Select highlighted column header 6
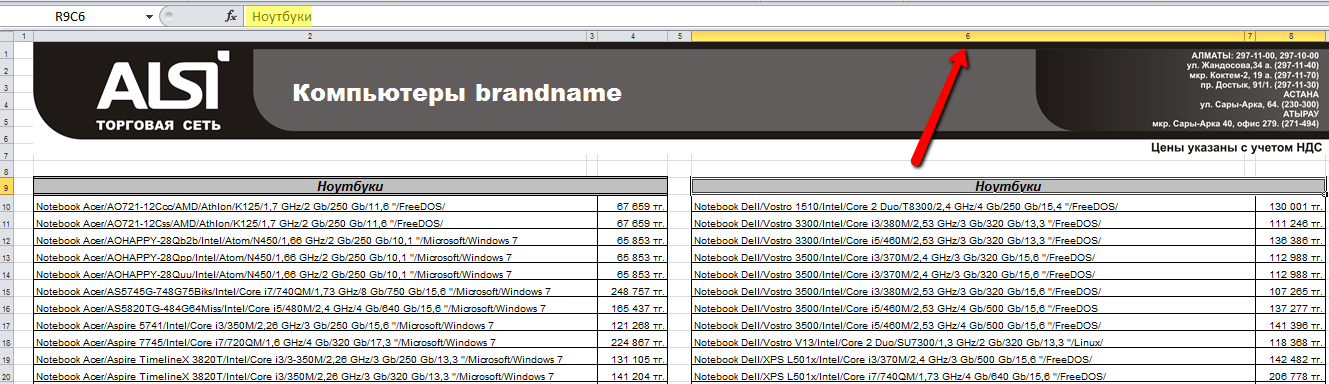Screen dimensions: 1329x384 pos(967,36)
